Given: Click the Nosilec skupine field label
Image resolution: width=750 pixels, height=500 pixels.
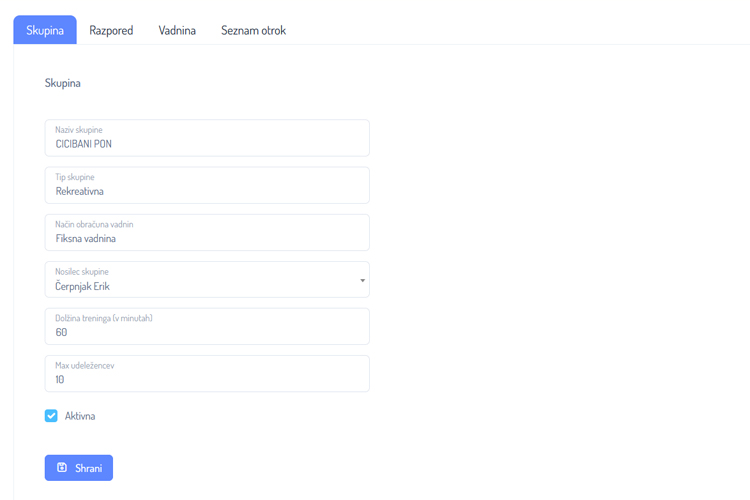Looking at the screenshot, I should 82,272.
